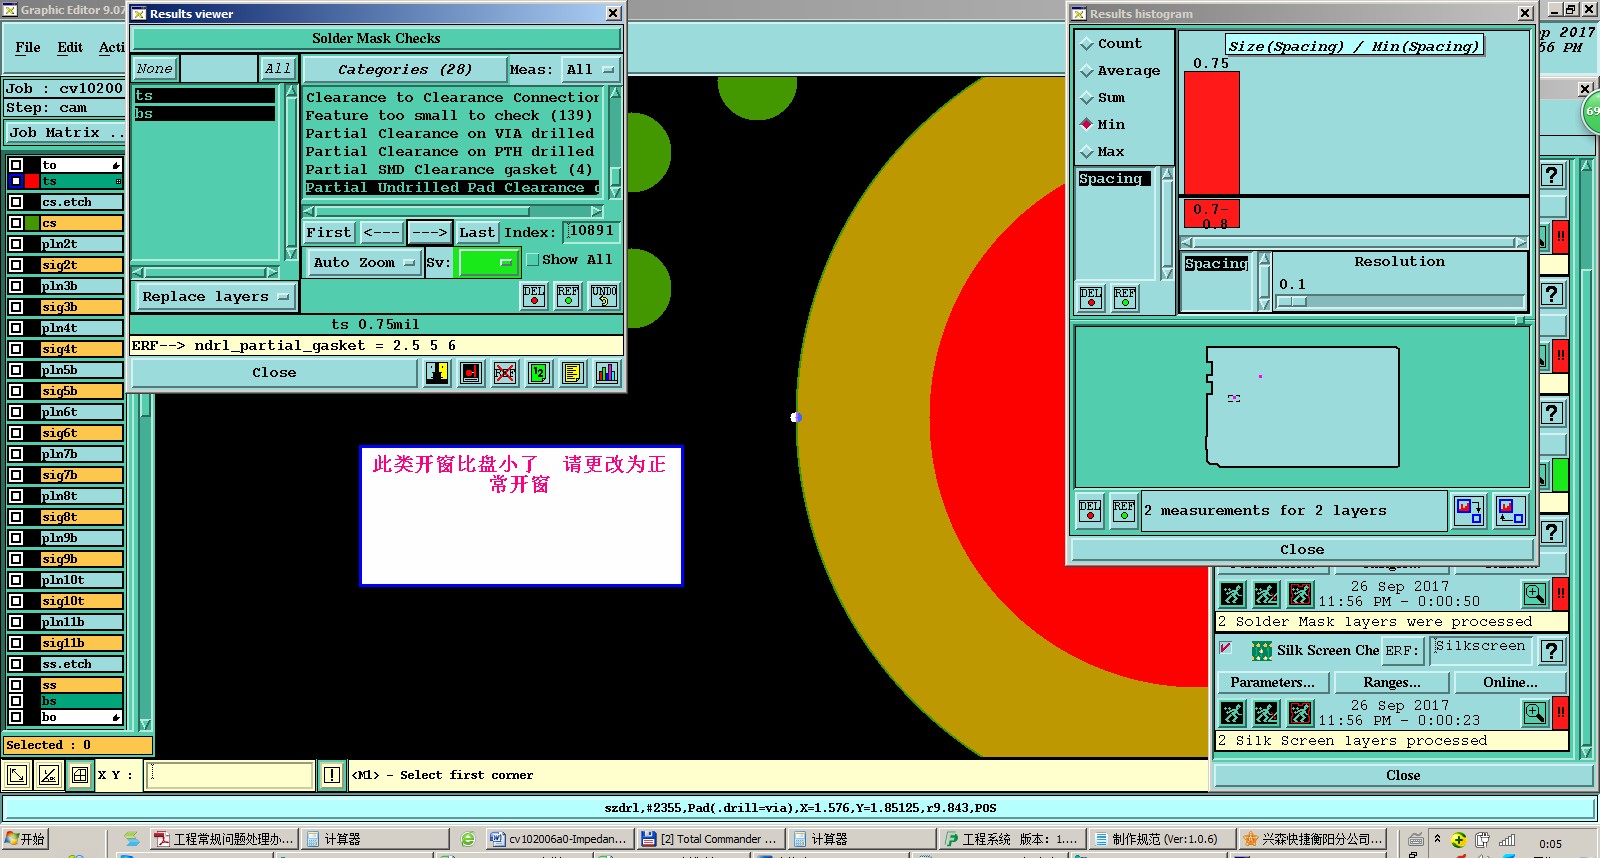Open the green Sv dropdown
Screen dimensions: 1600x858
[x=488, y=263]
